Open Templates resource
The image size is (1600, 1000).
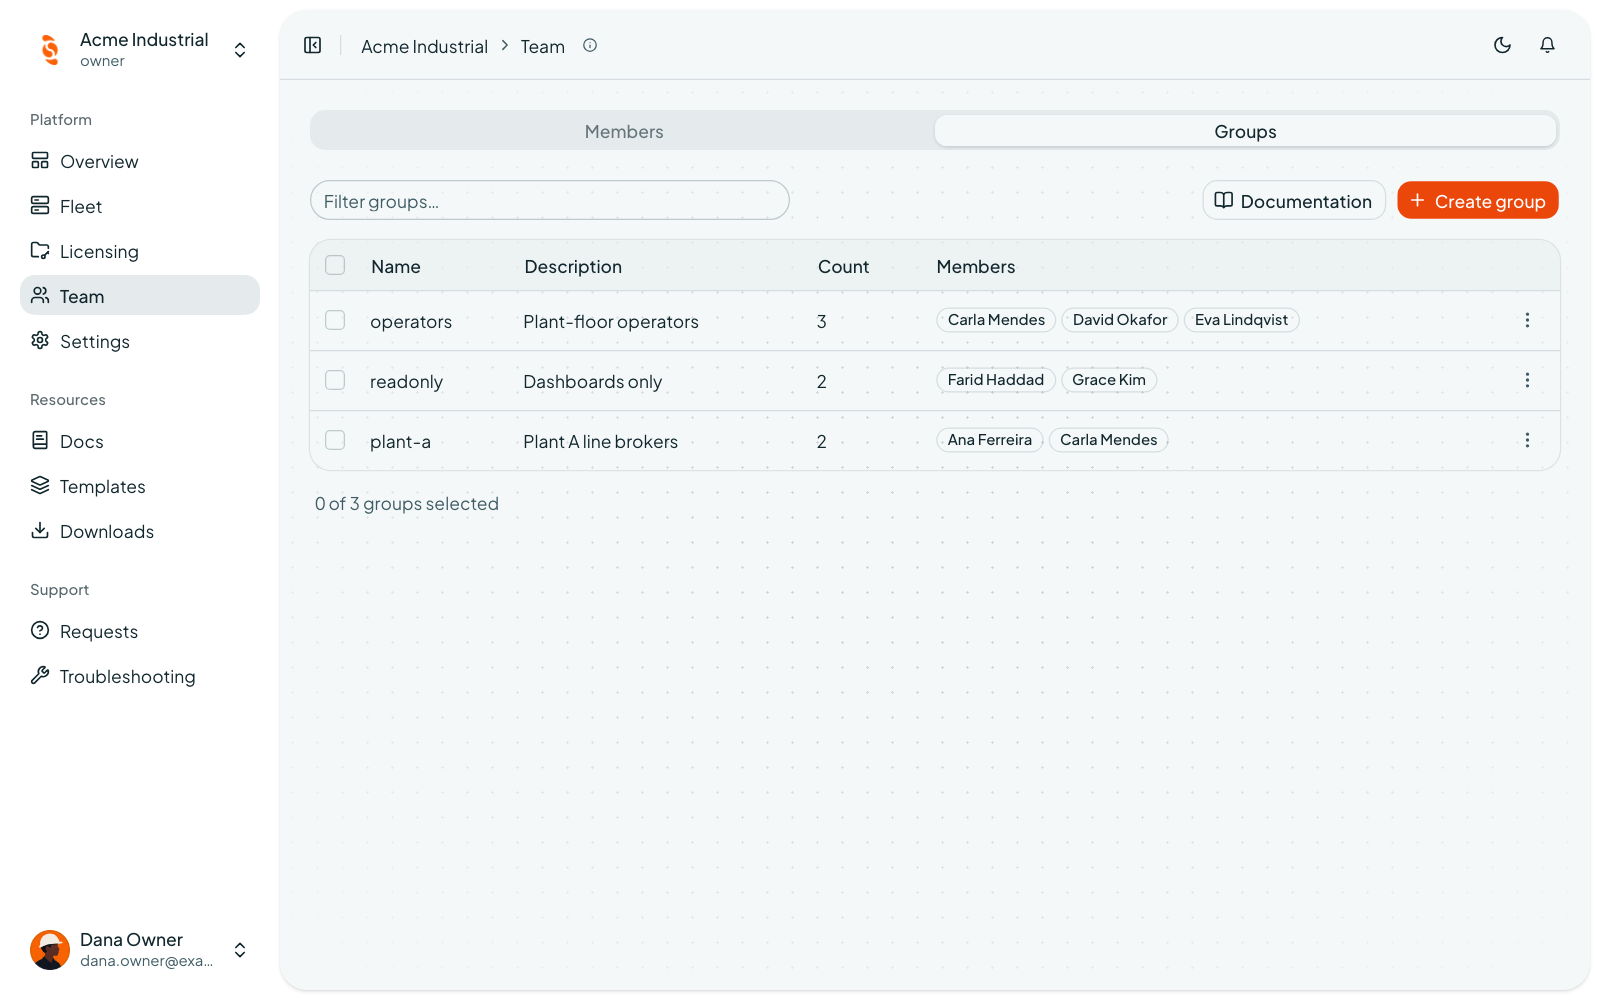pyautogui.click(x=140, y=486)
